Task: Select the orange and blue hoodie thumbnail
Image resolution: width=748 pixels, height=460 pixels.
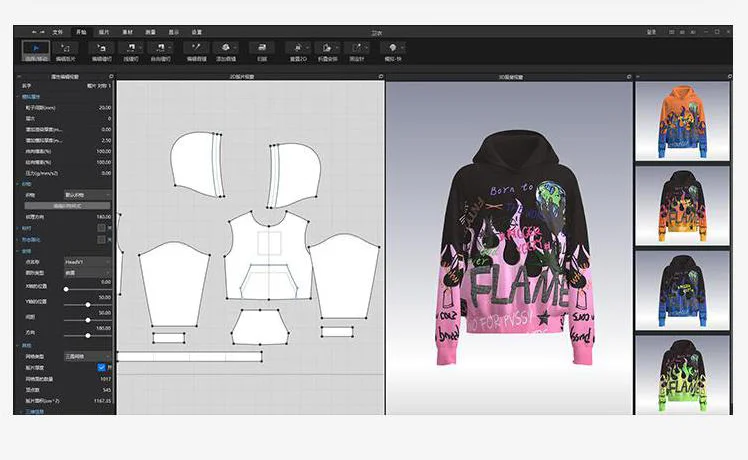Action: 672,120
